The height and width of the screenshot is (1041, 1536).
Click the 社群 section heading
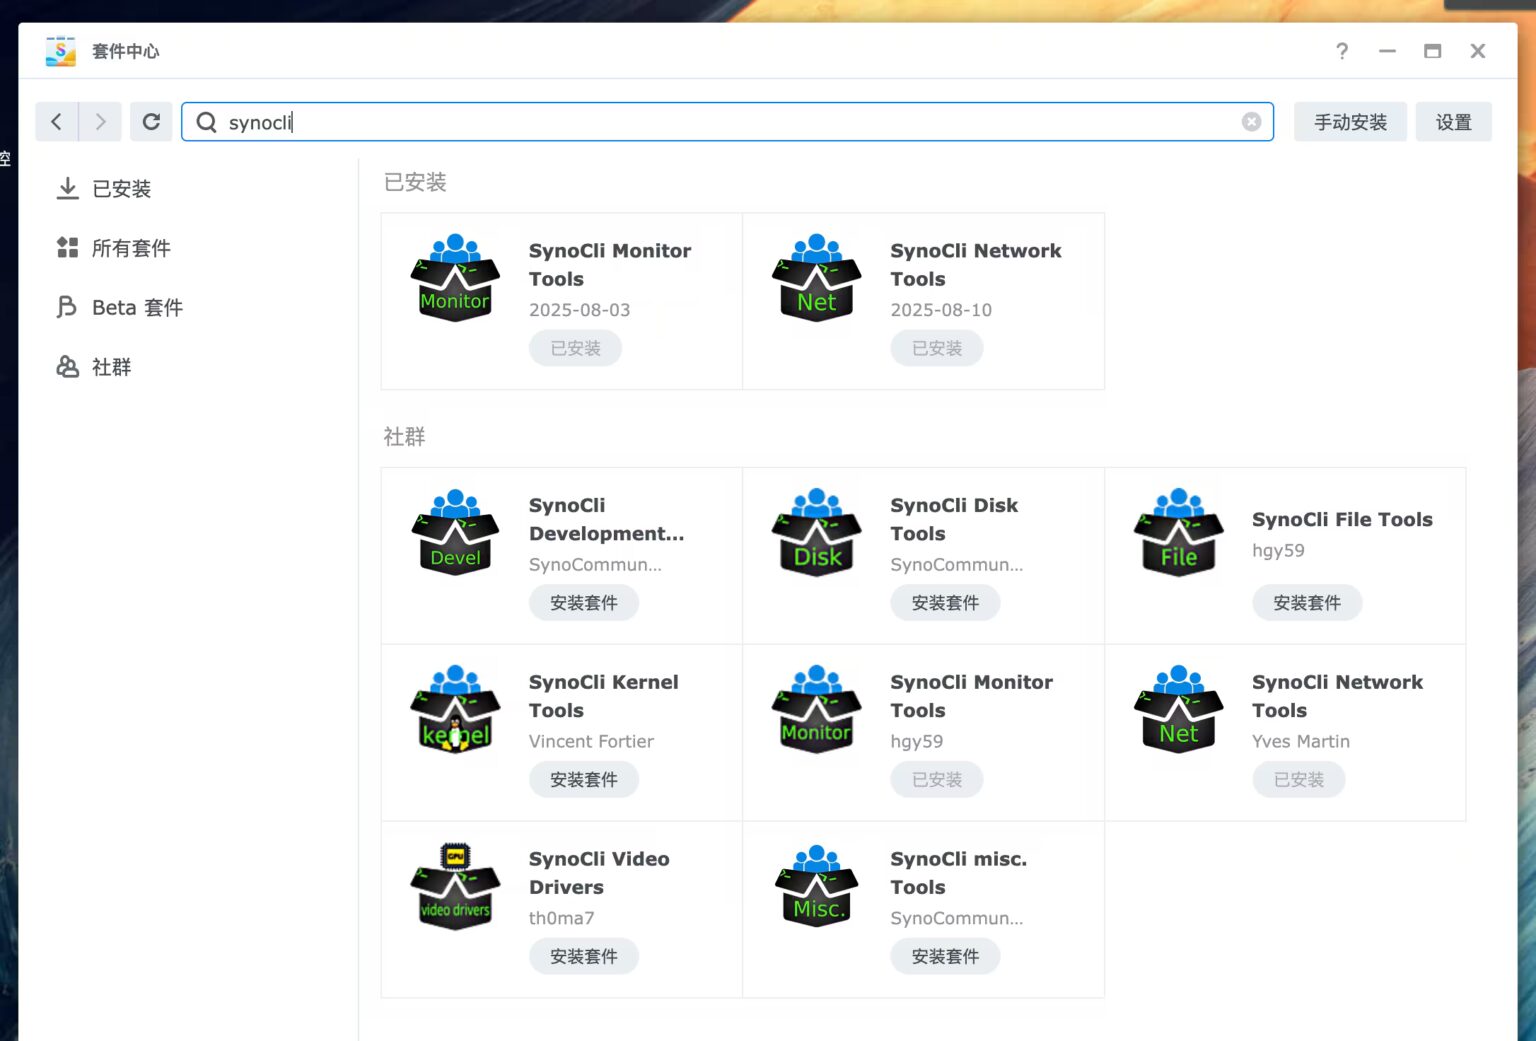(x=404, y=437)
